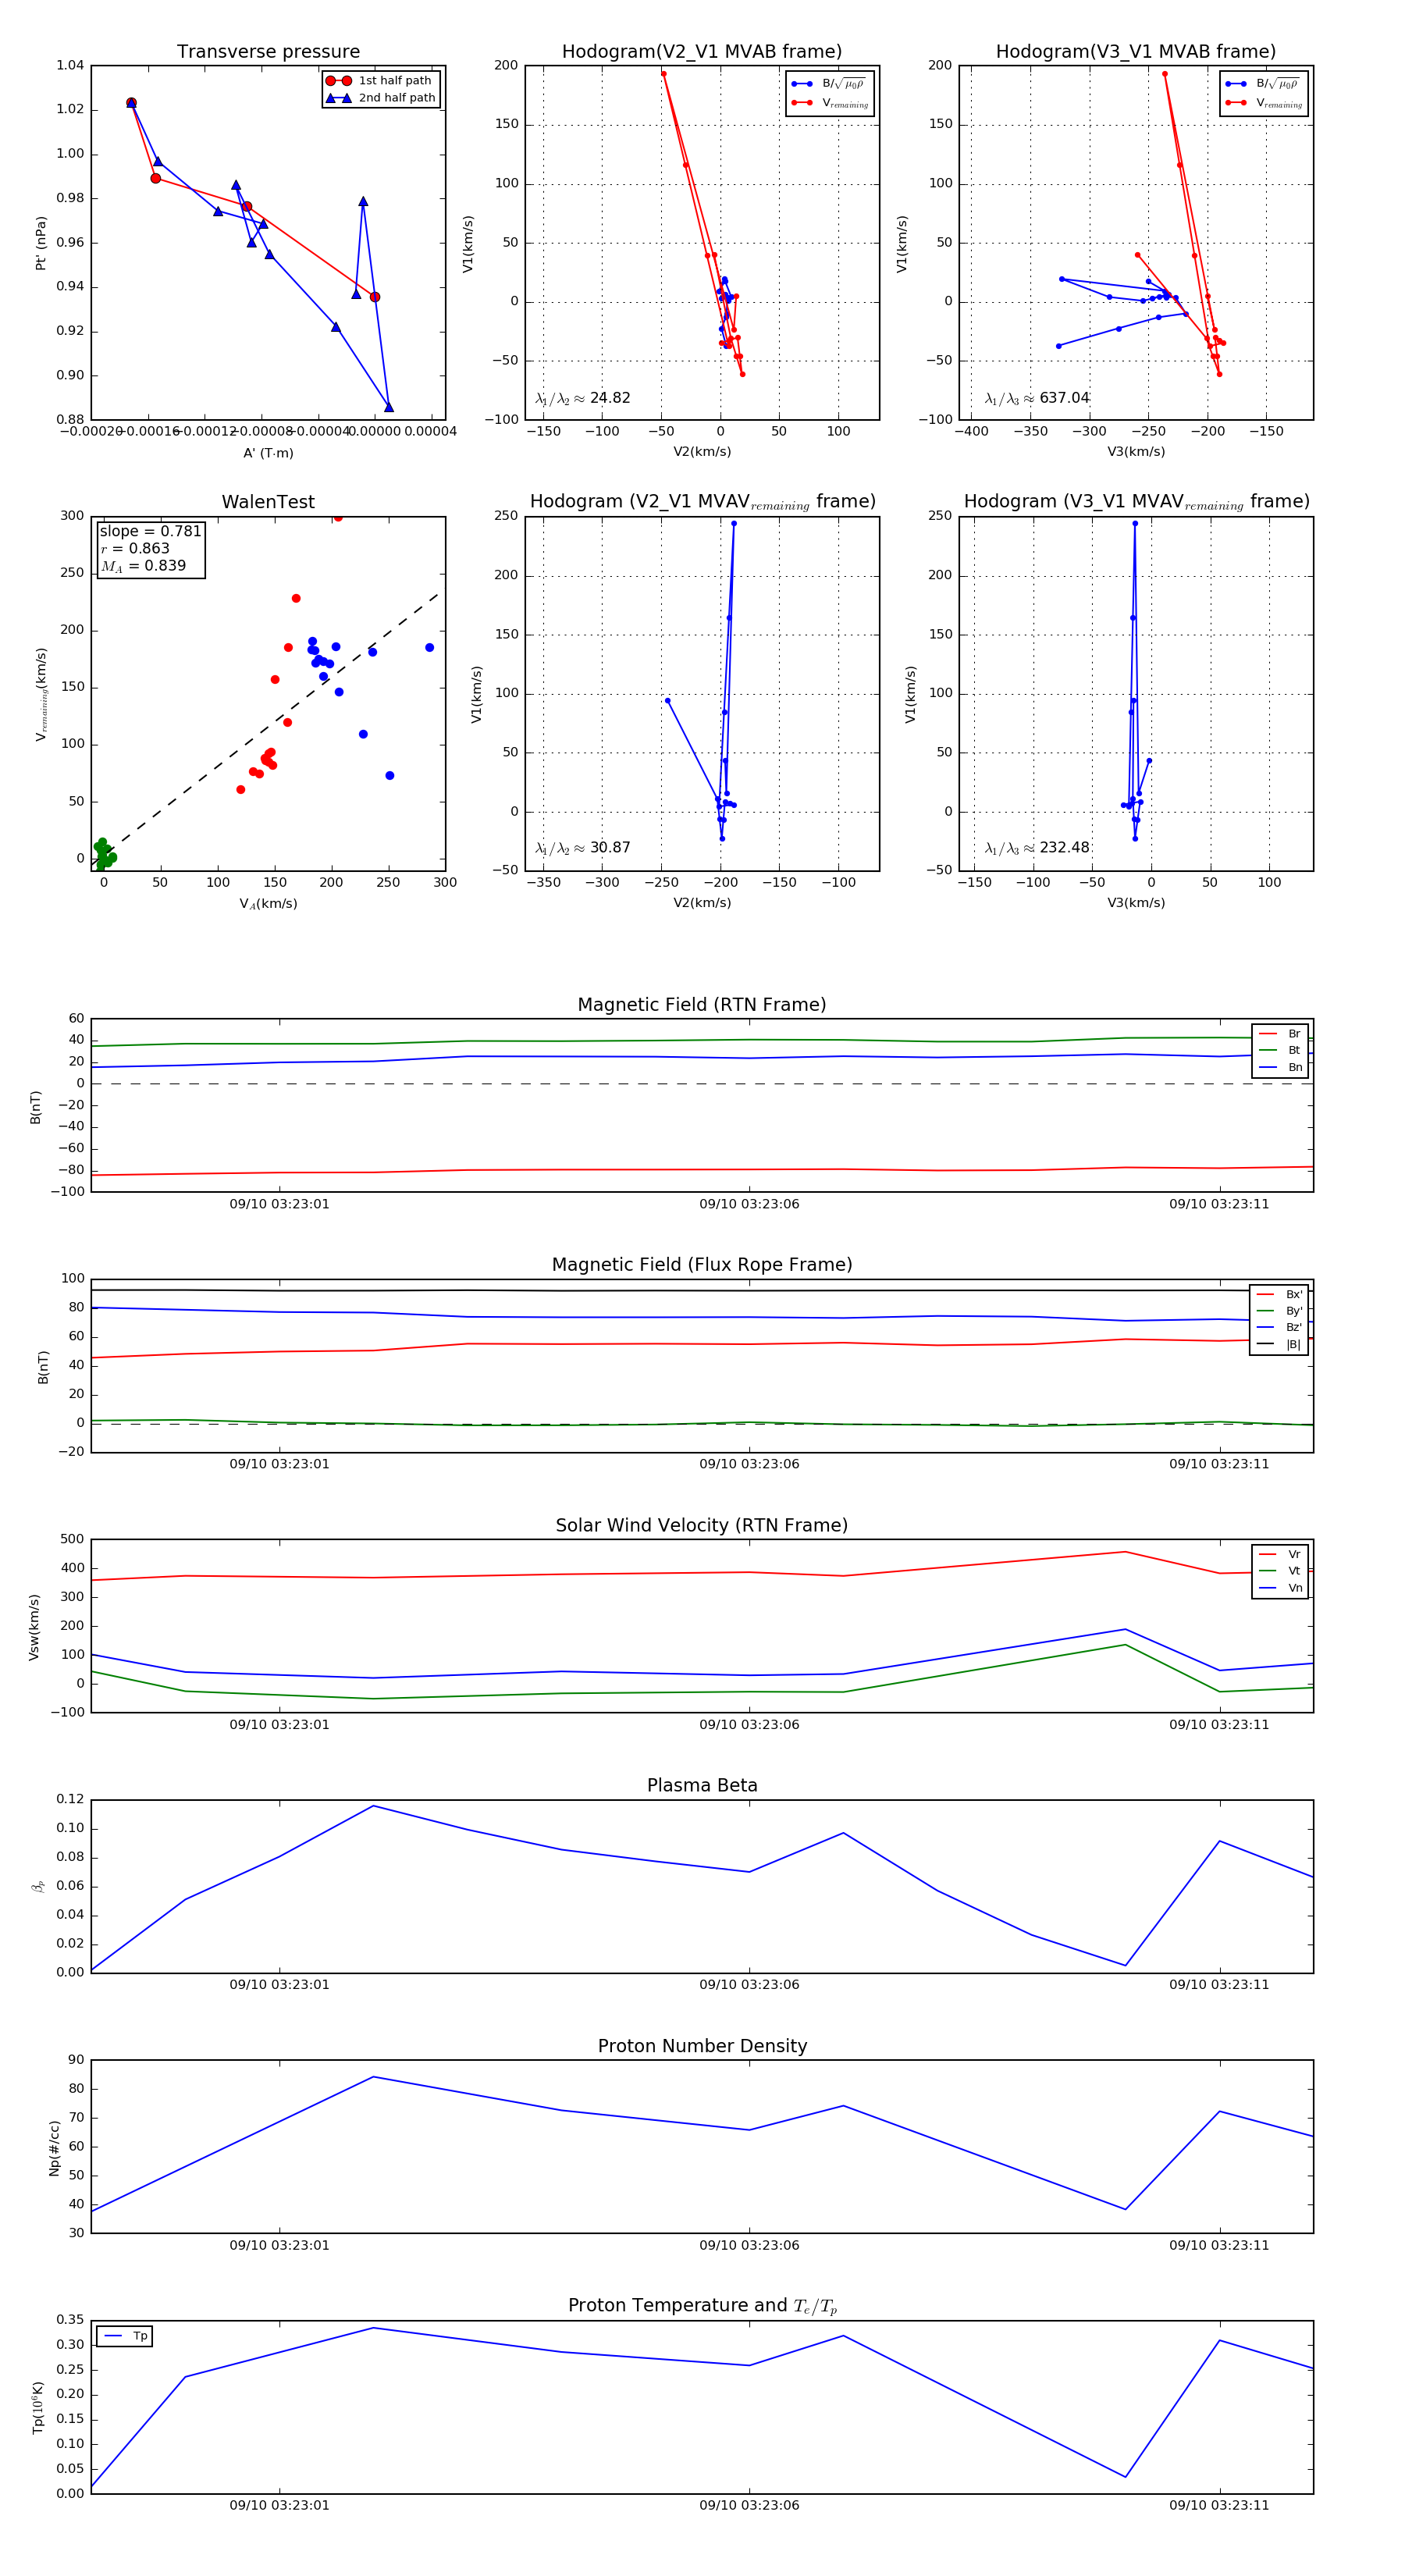
Task: Select the "Vt" legend entry
Action: (x=1280, y=1571)
